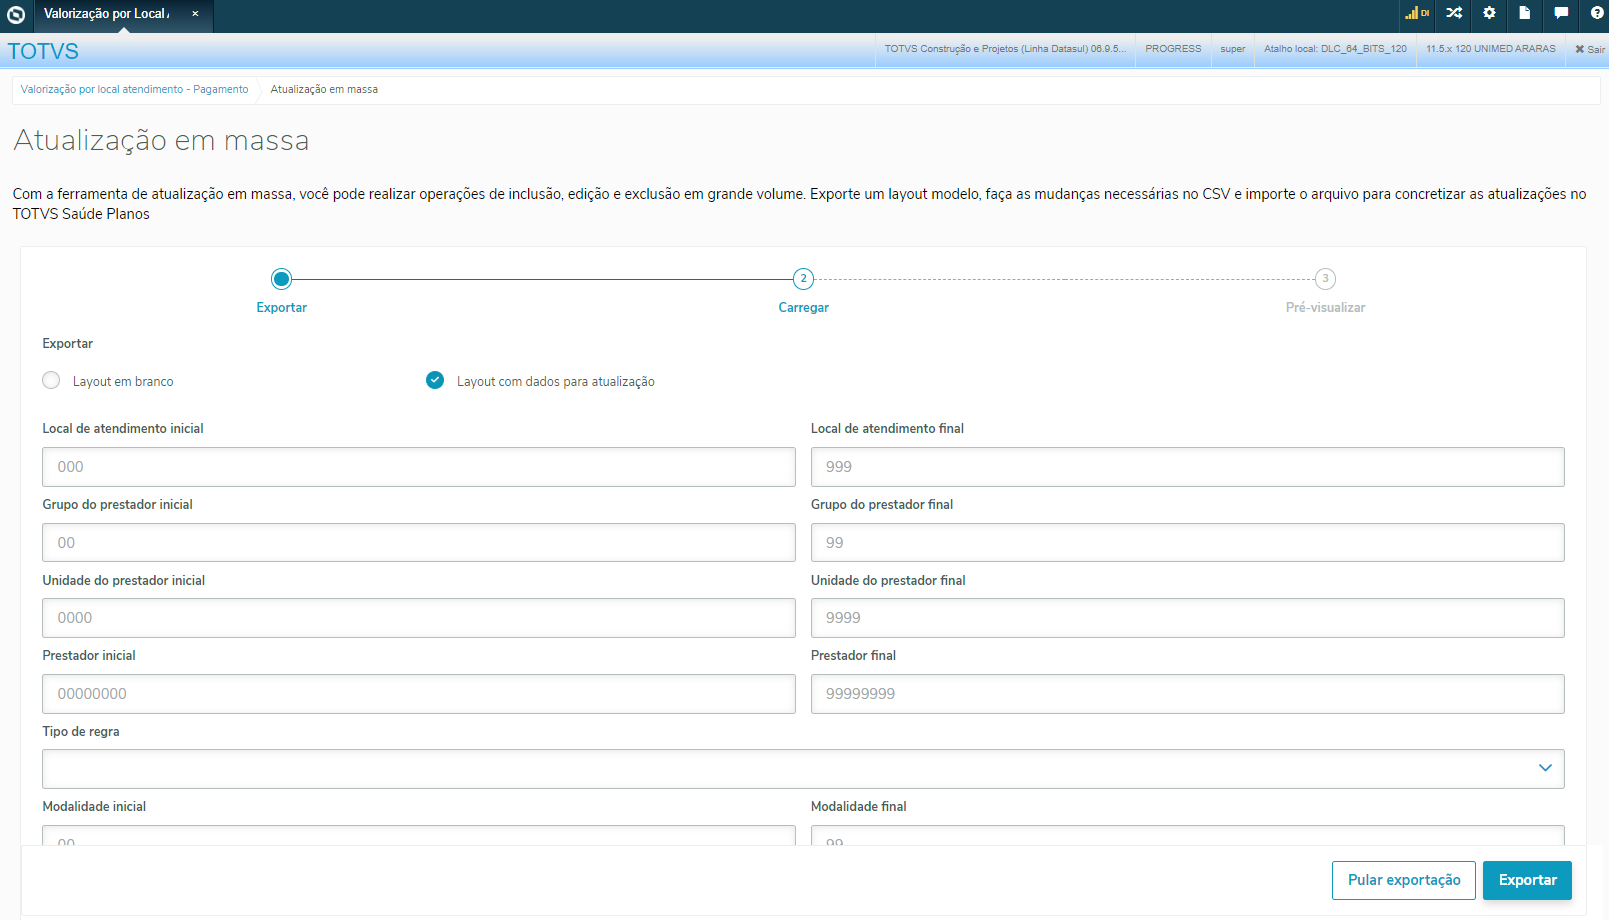Focus Grupo do prestador final field

(1187, 543)
